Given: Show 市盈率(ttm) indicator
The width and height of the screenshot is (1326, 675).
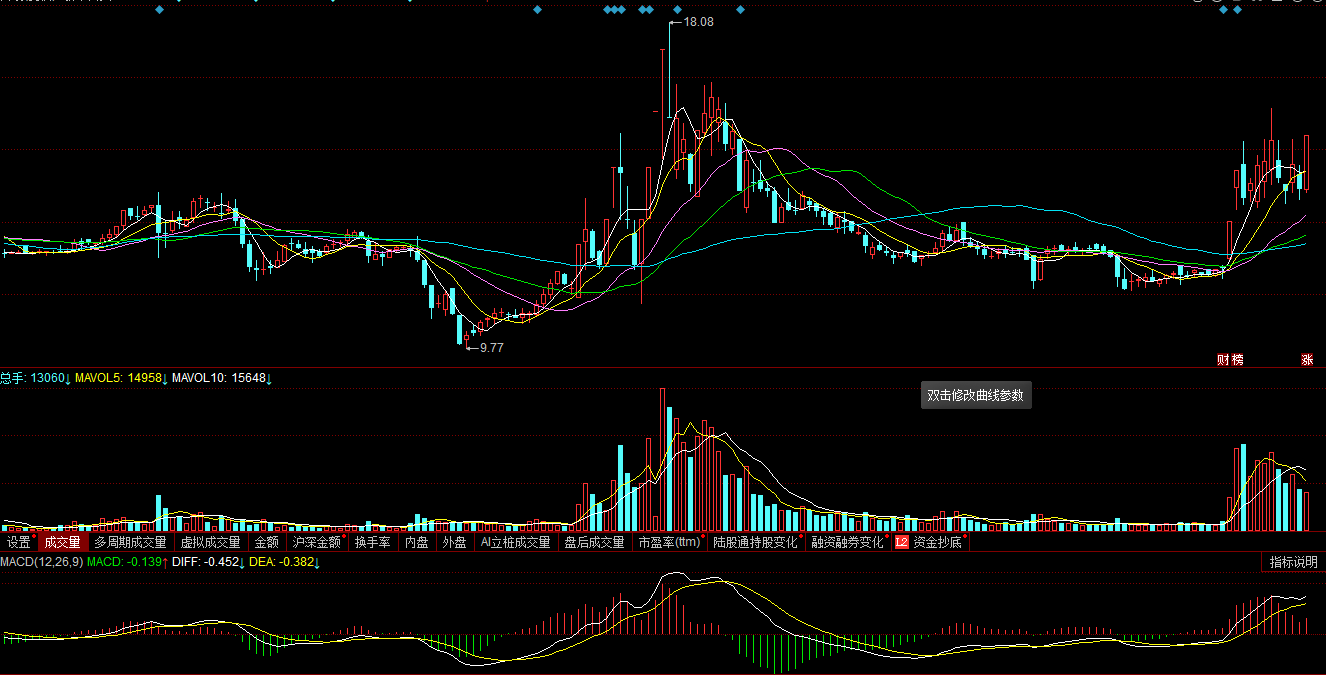Looking at the screenshot, I should tap(669, 542).
